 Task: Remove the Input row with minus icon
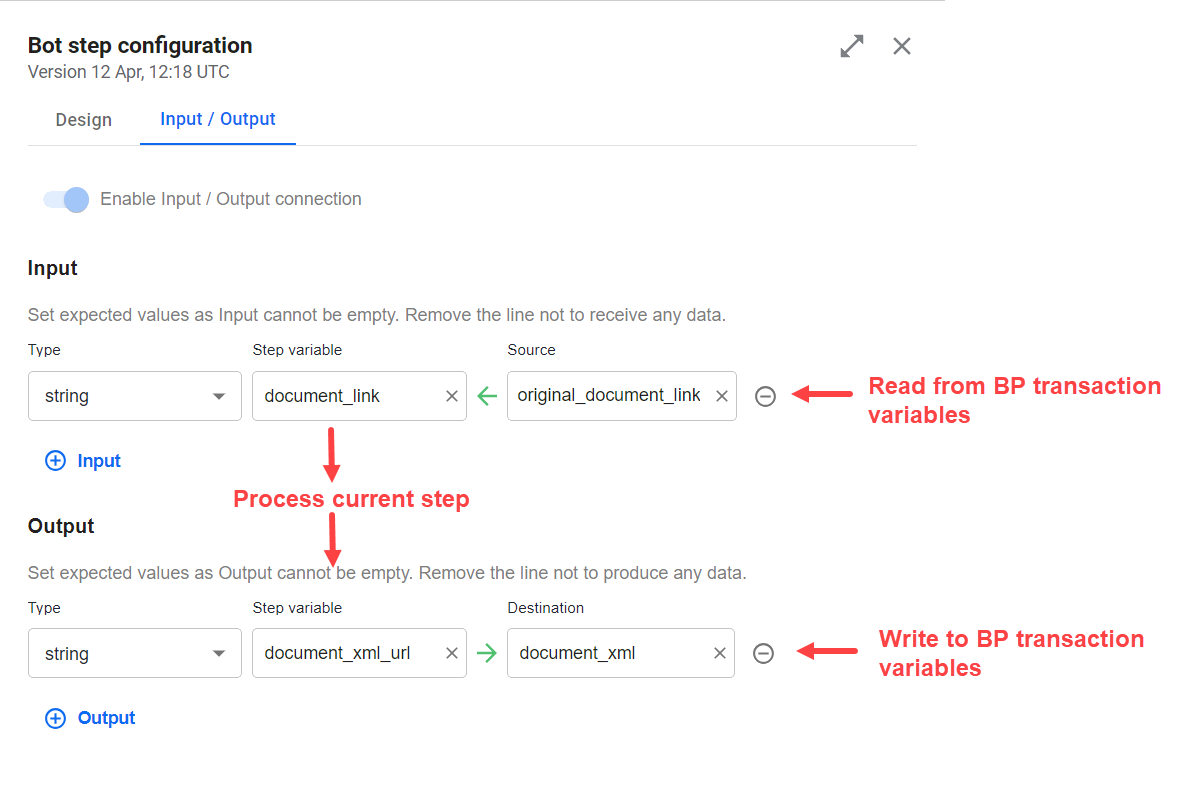pos(765,396)
